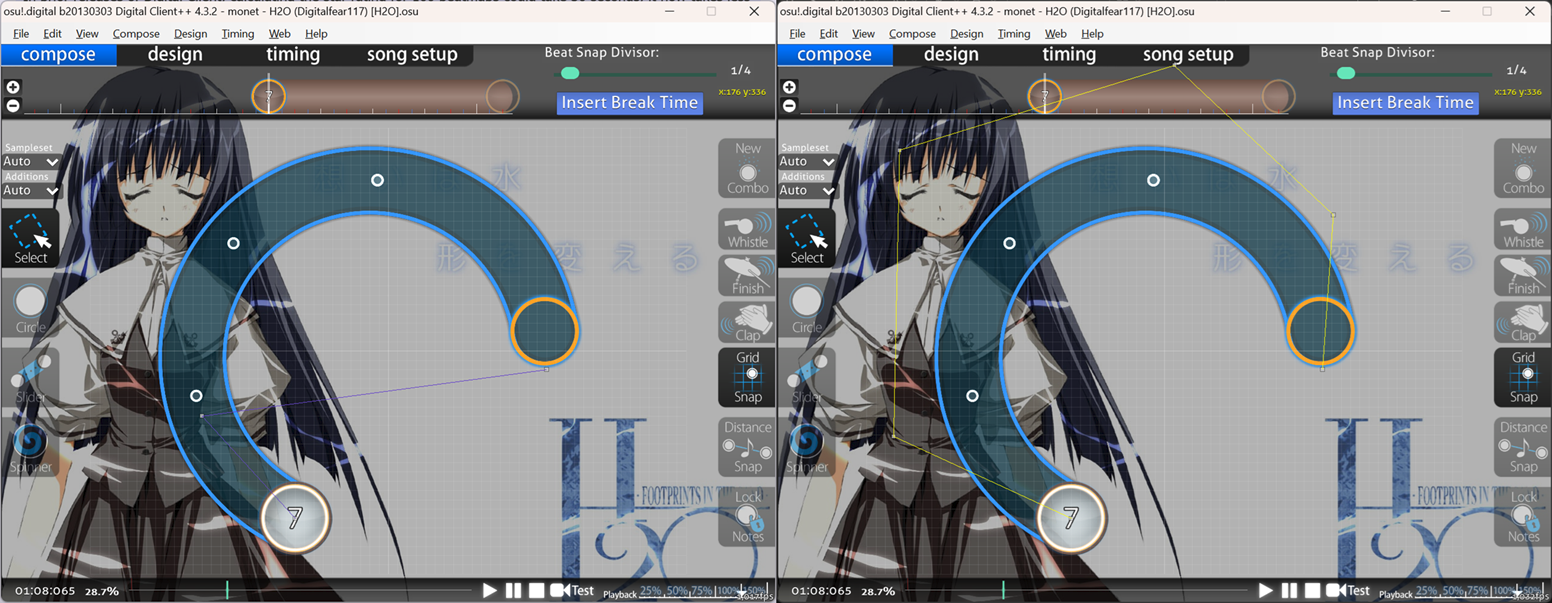Viewport: 1552px width, 603px height.
Task: Activate the Select tool in right editor
Action: point(806,238)
